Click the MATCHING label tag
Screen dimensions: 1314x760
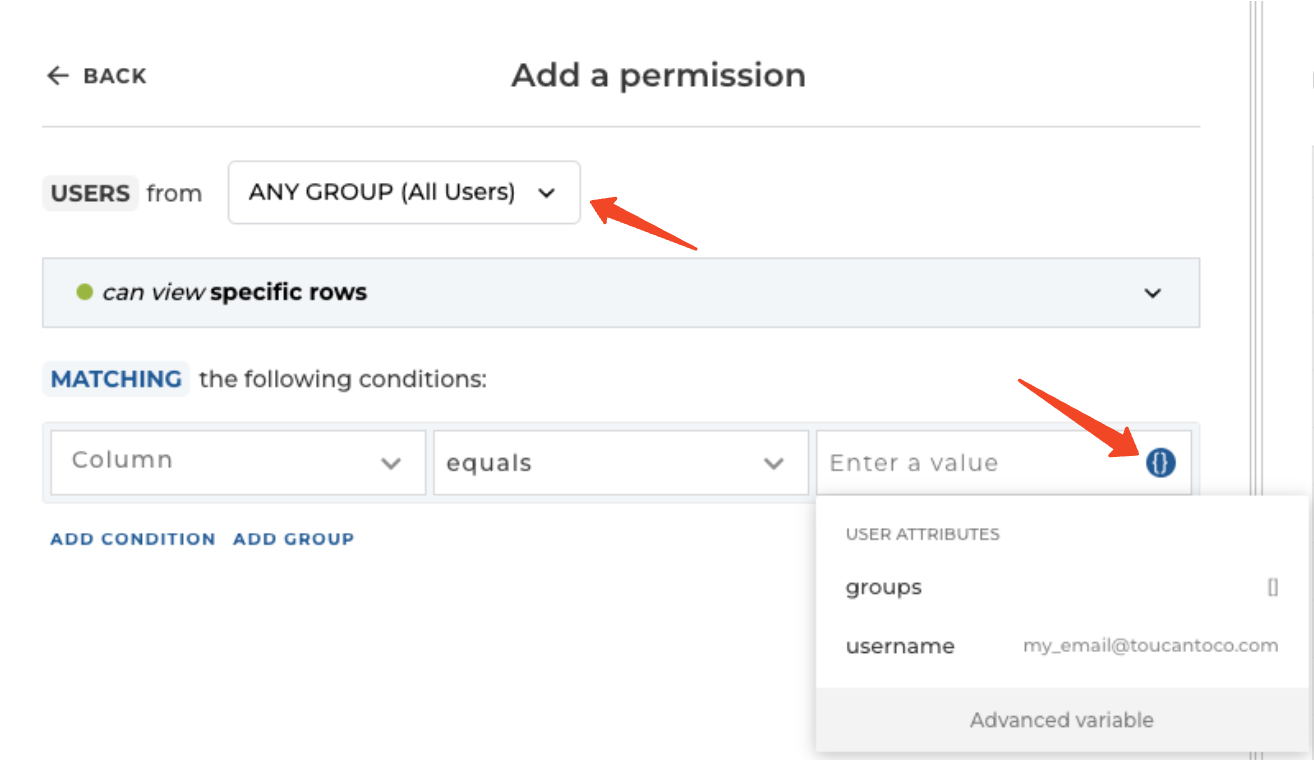[x=116, y=379]
